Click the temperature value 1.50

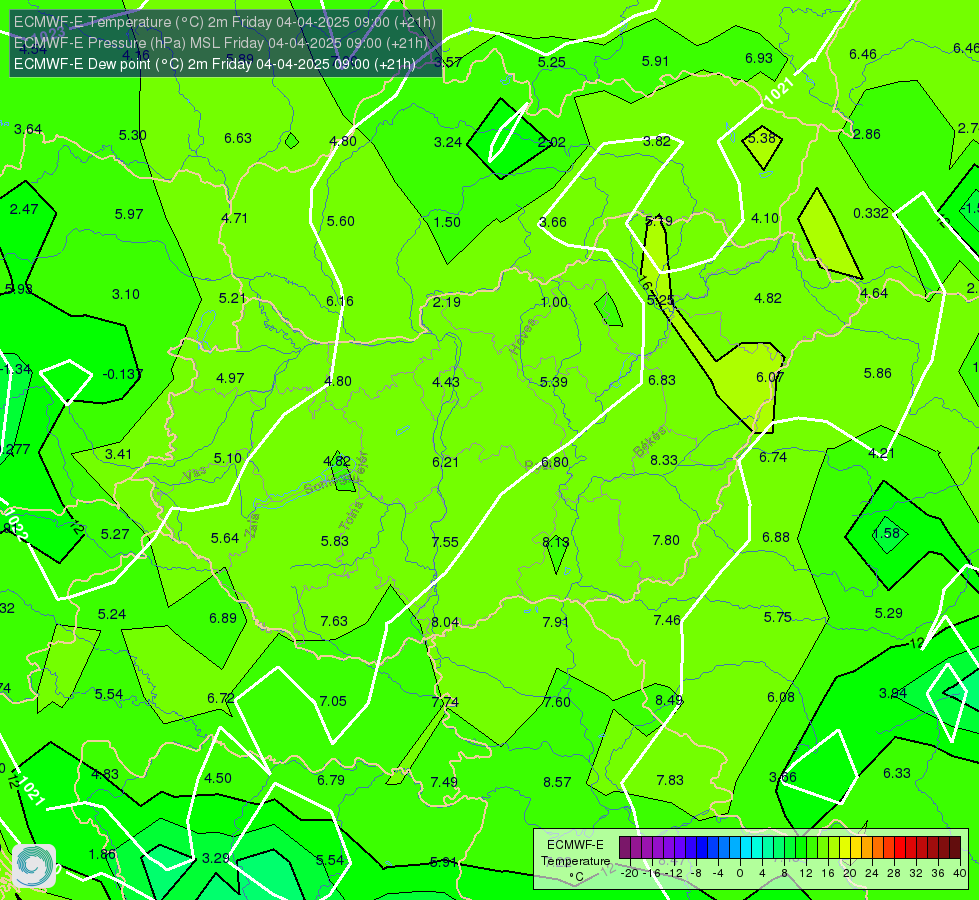447,222
